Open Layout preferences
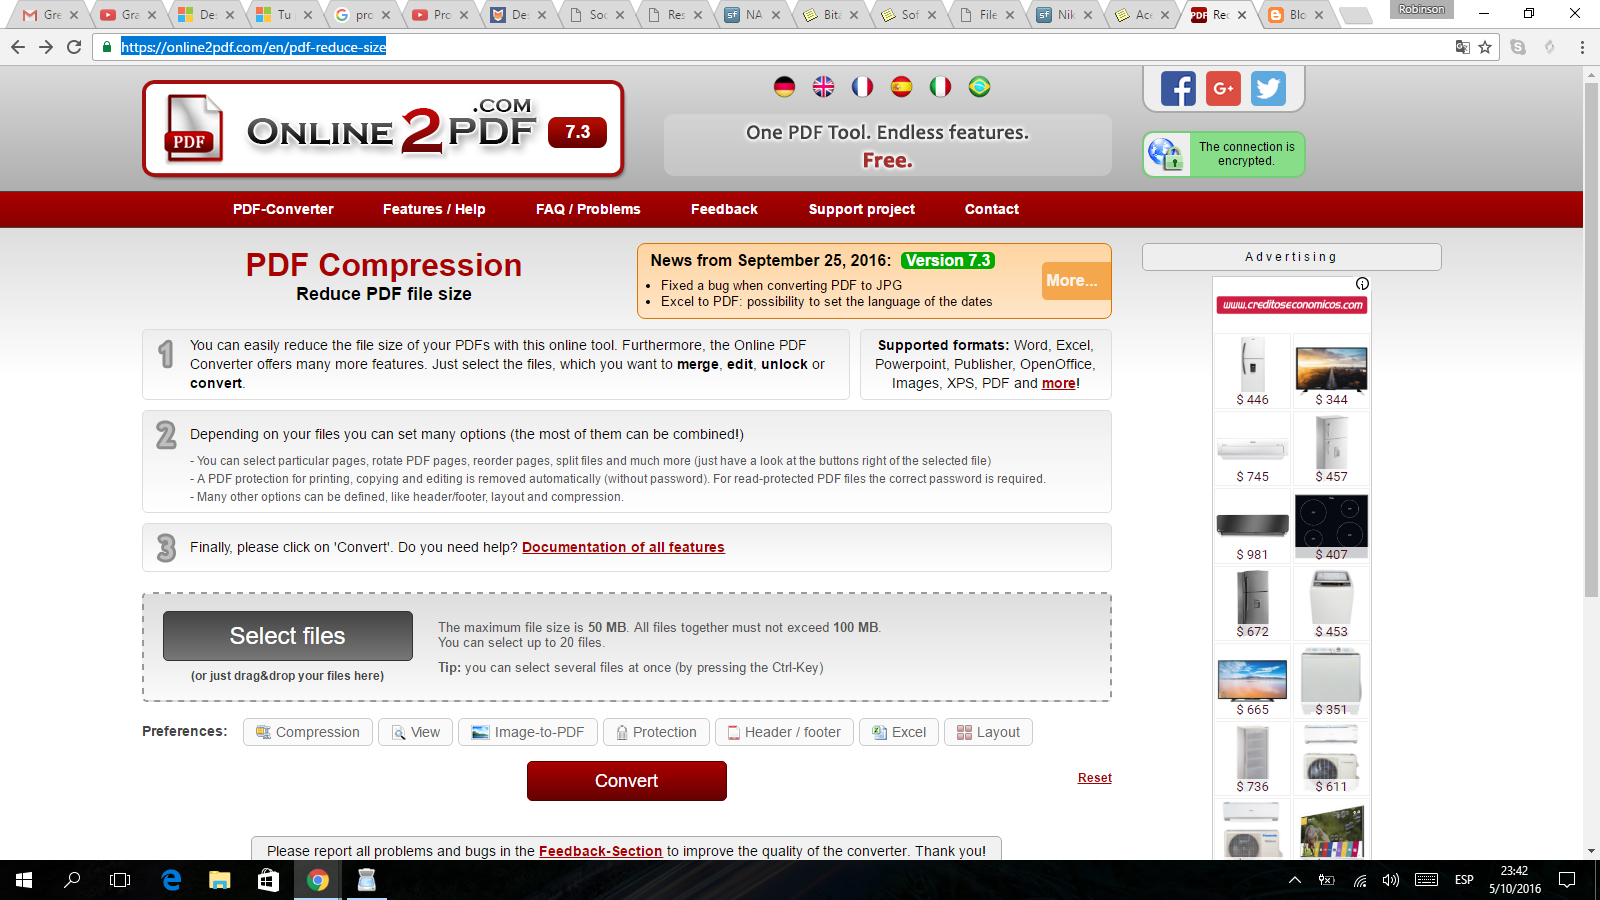 pos(988,732)
